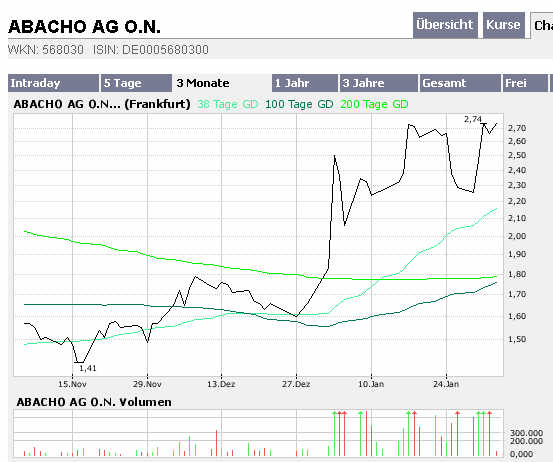This screenshot has height=462, width=553.
Task: Select the ISIN: DE0005680300 text
Action: (x=151, y=50)
